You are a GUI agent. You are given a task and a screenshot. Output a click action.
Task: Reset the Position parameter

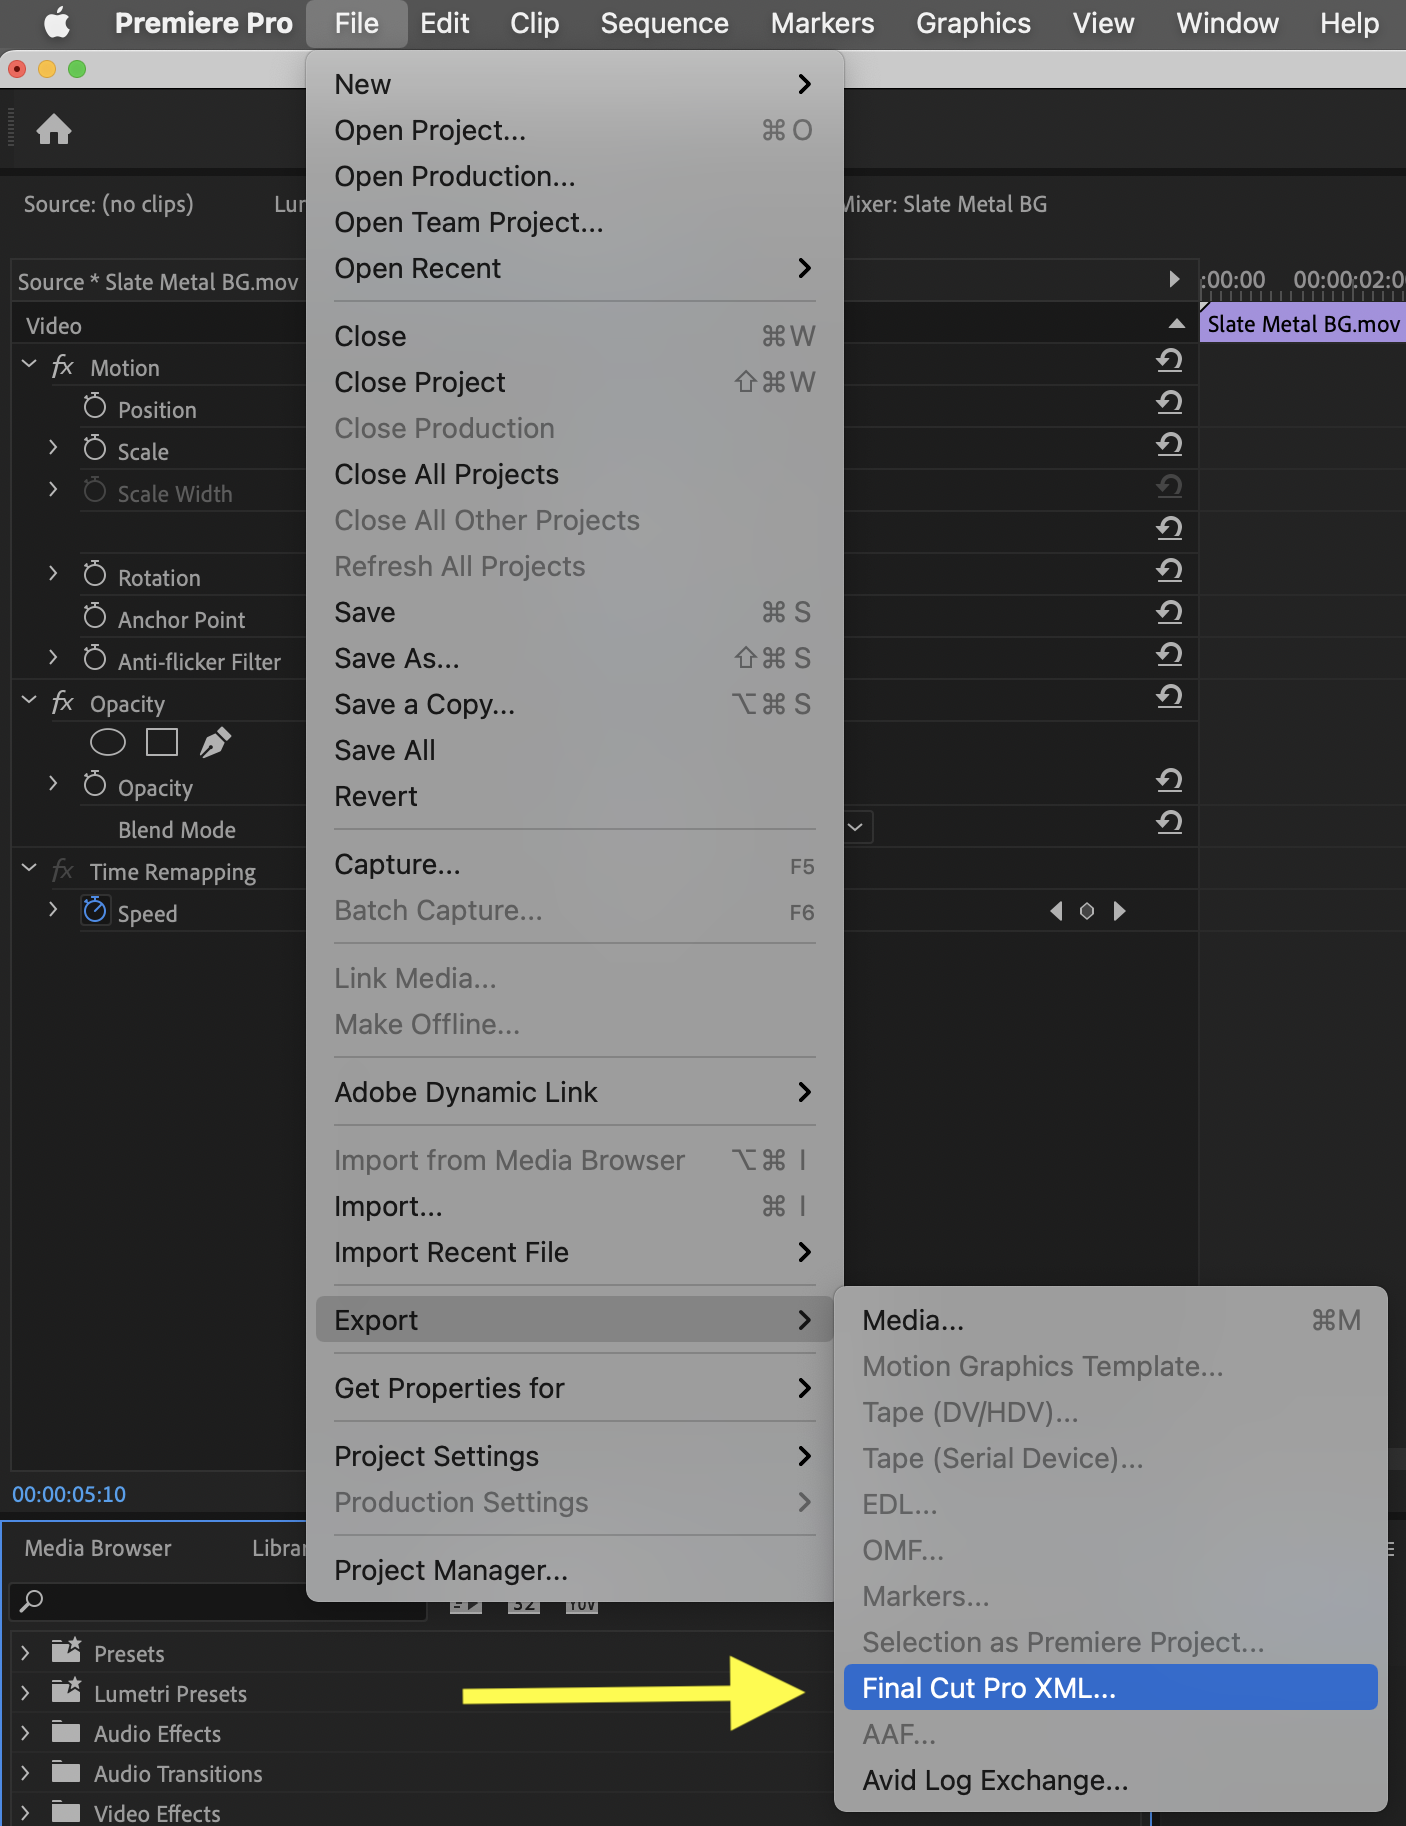pos(1169,402)
